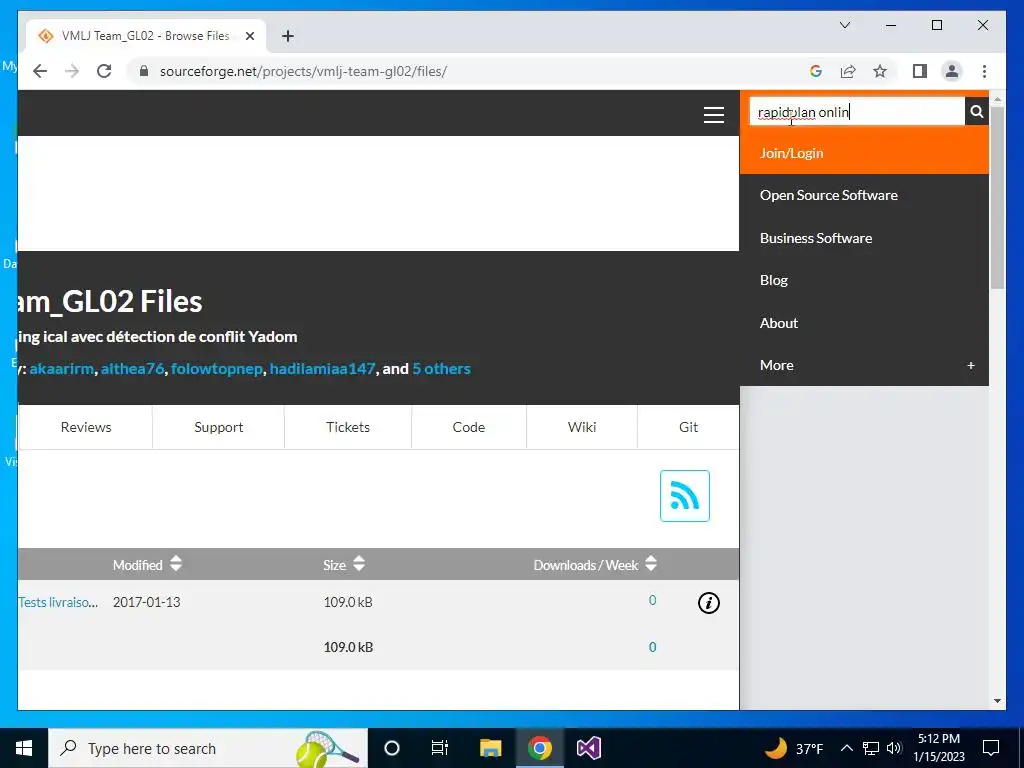
Task: Click the bold 109.0 kB total size
Action: (x=348, y=647)
